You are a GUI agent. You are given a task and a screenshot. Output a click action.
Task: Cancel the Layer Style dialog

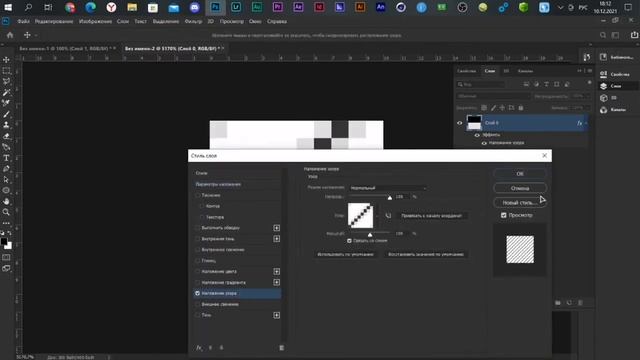520,188
